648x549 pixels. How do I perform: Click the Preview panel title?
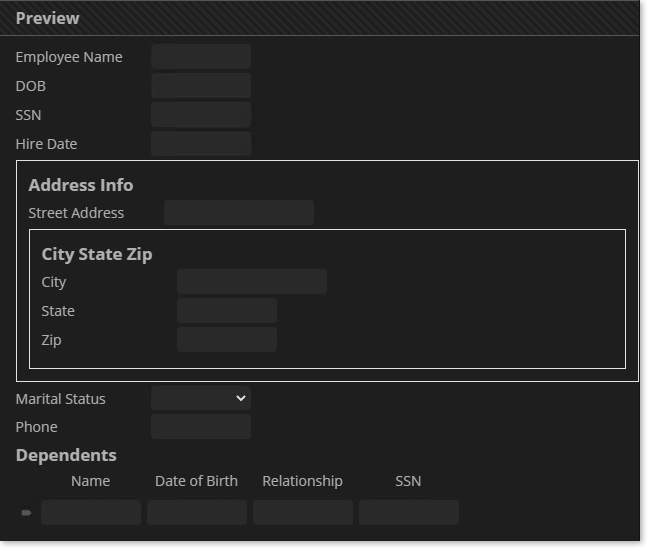48,18
